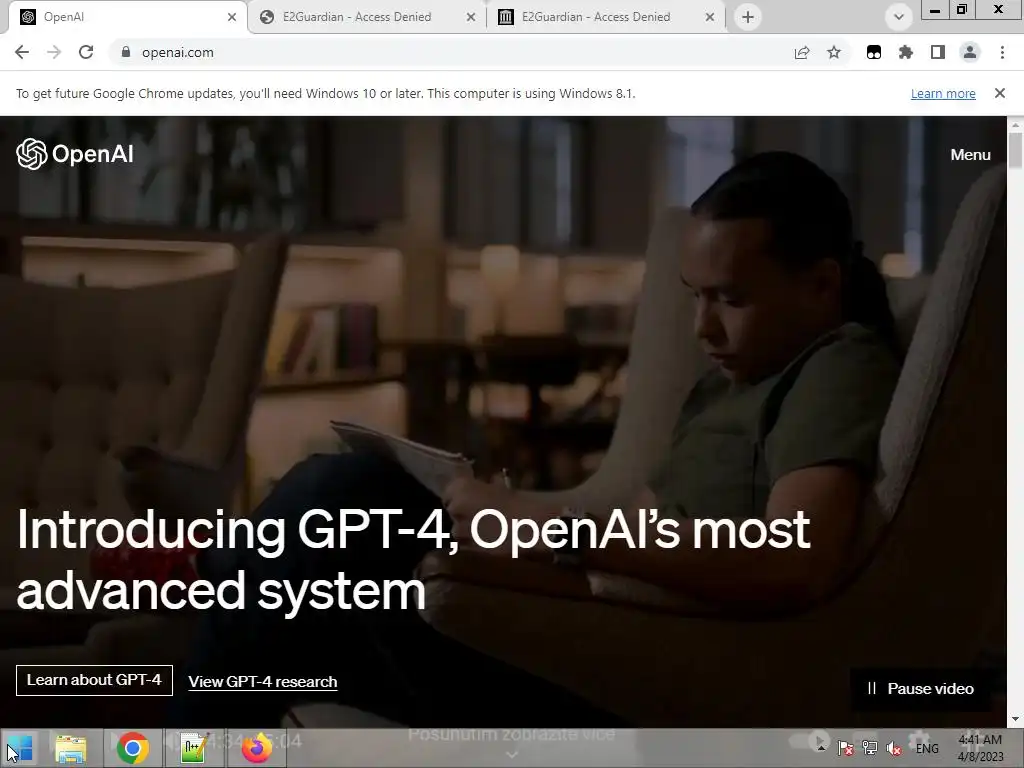
Task: Open the Windows Start button
Action: (20, 748)
